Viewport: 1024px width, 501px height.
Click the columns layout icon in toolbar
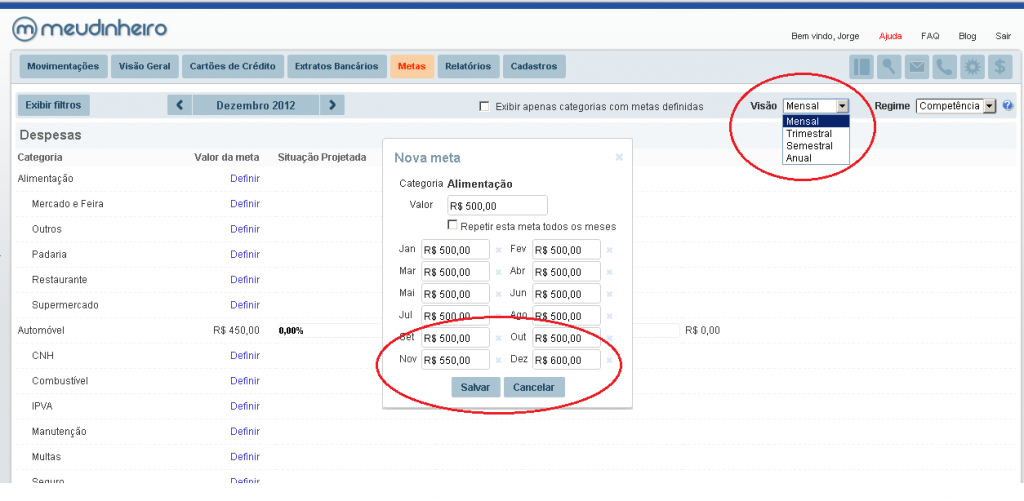click(x=861, y=67)
